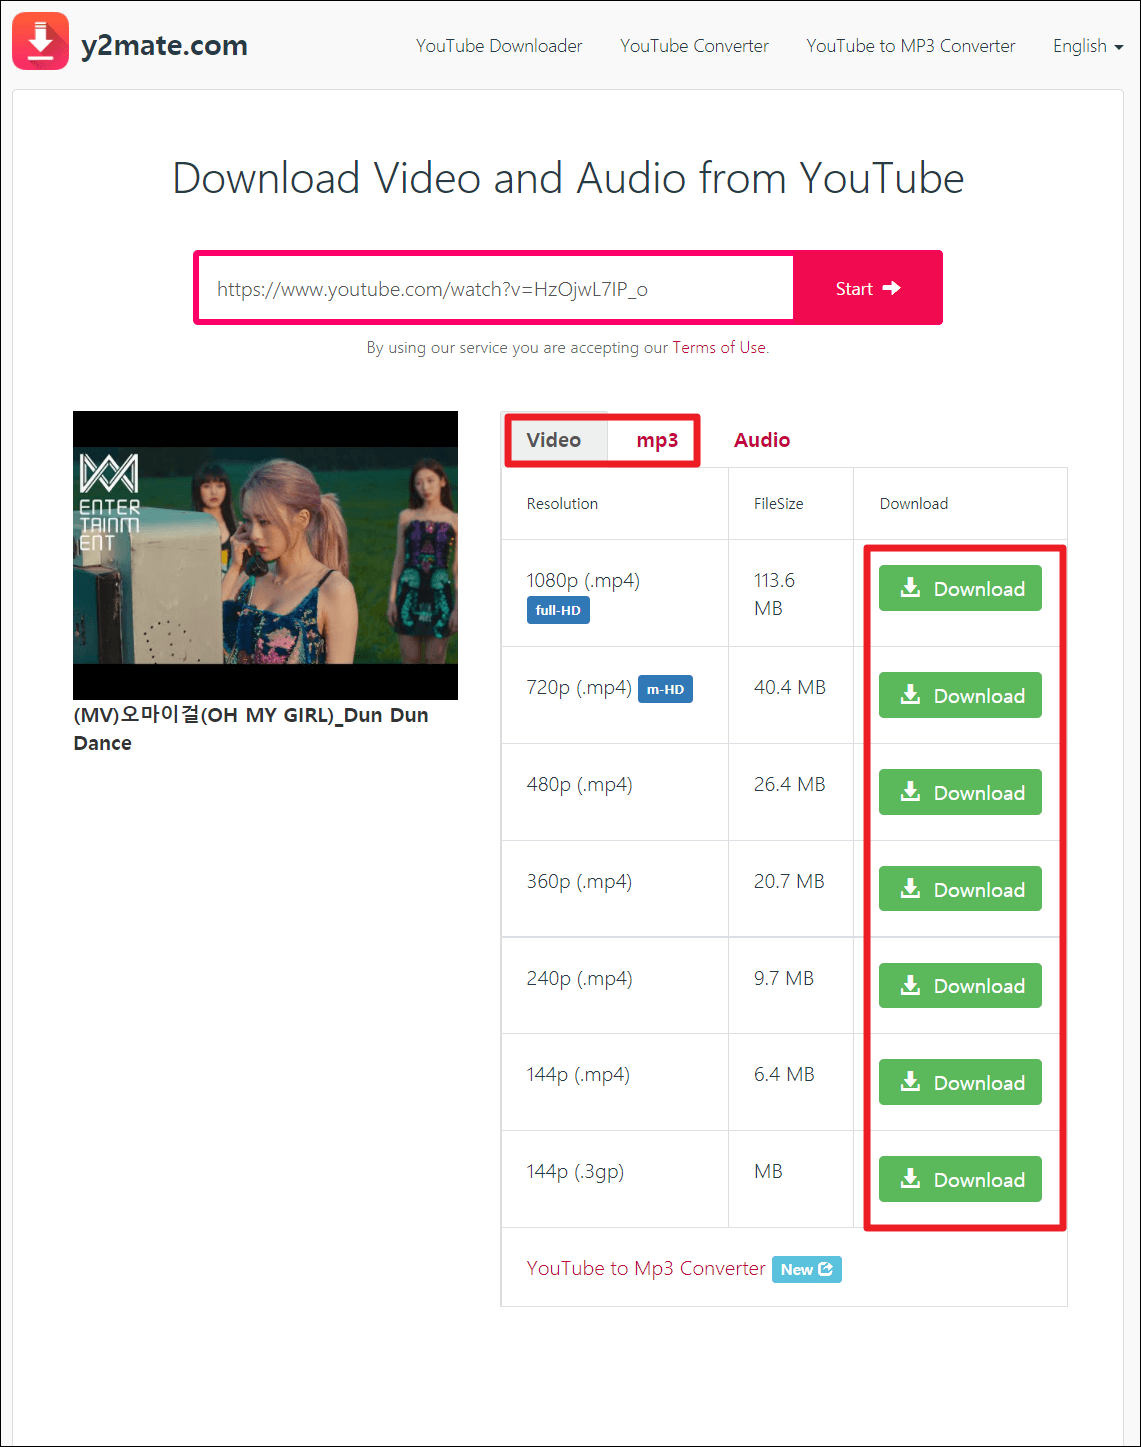The image size is (1141, 1447).
Task: Click the page heading Download Video and Audio
Action: point(568,178)
